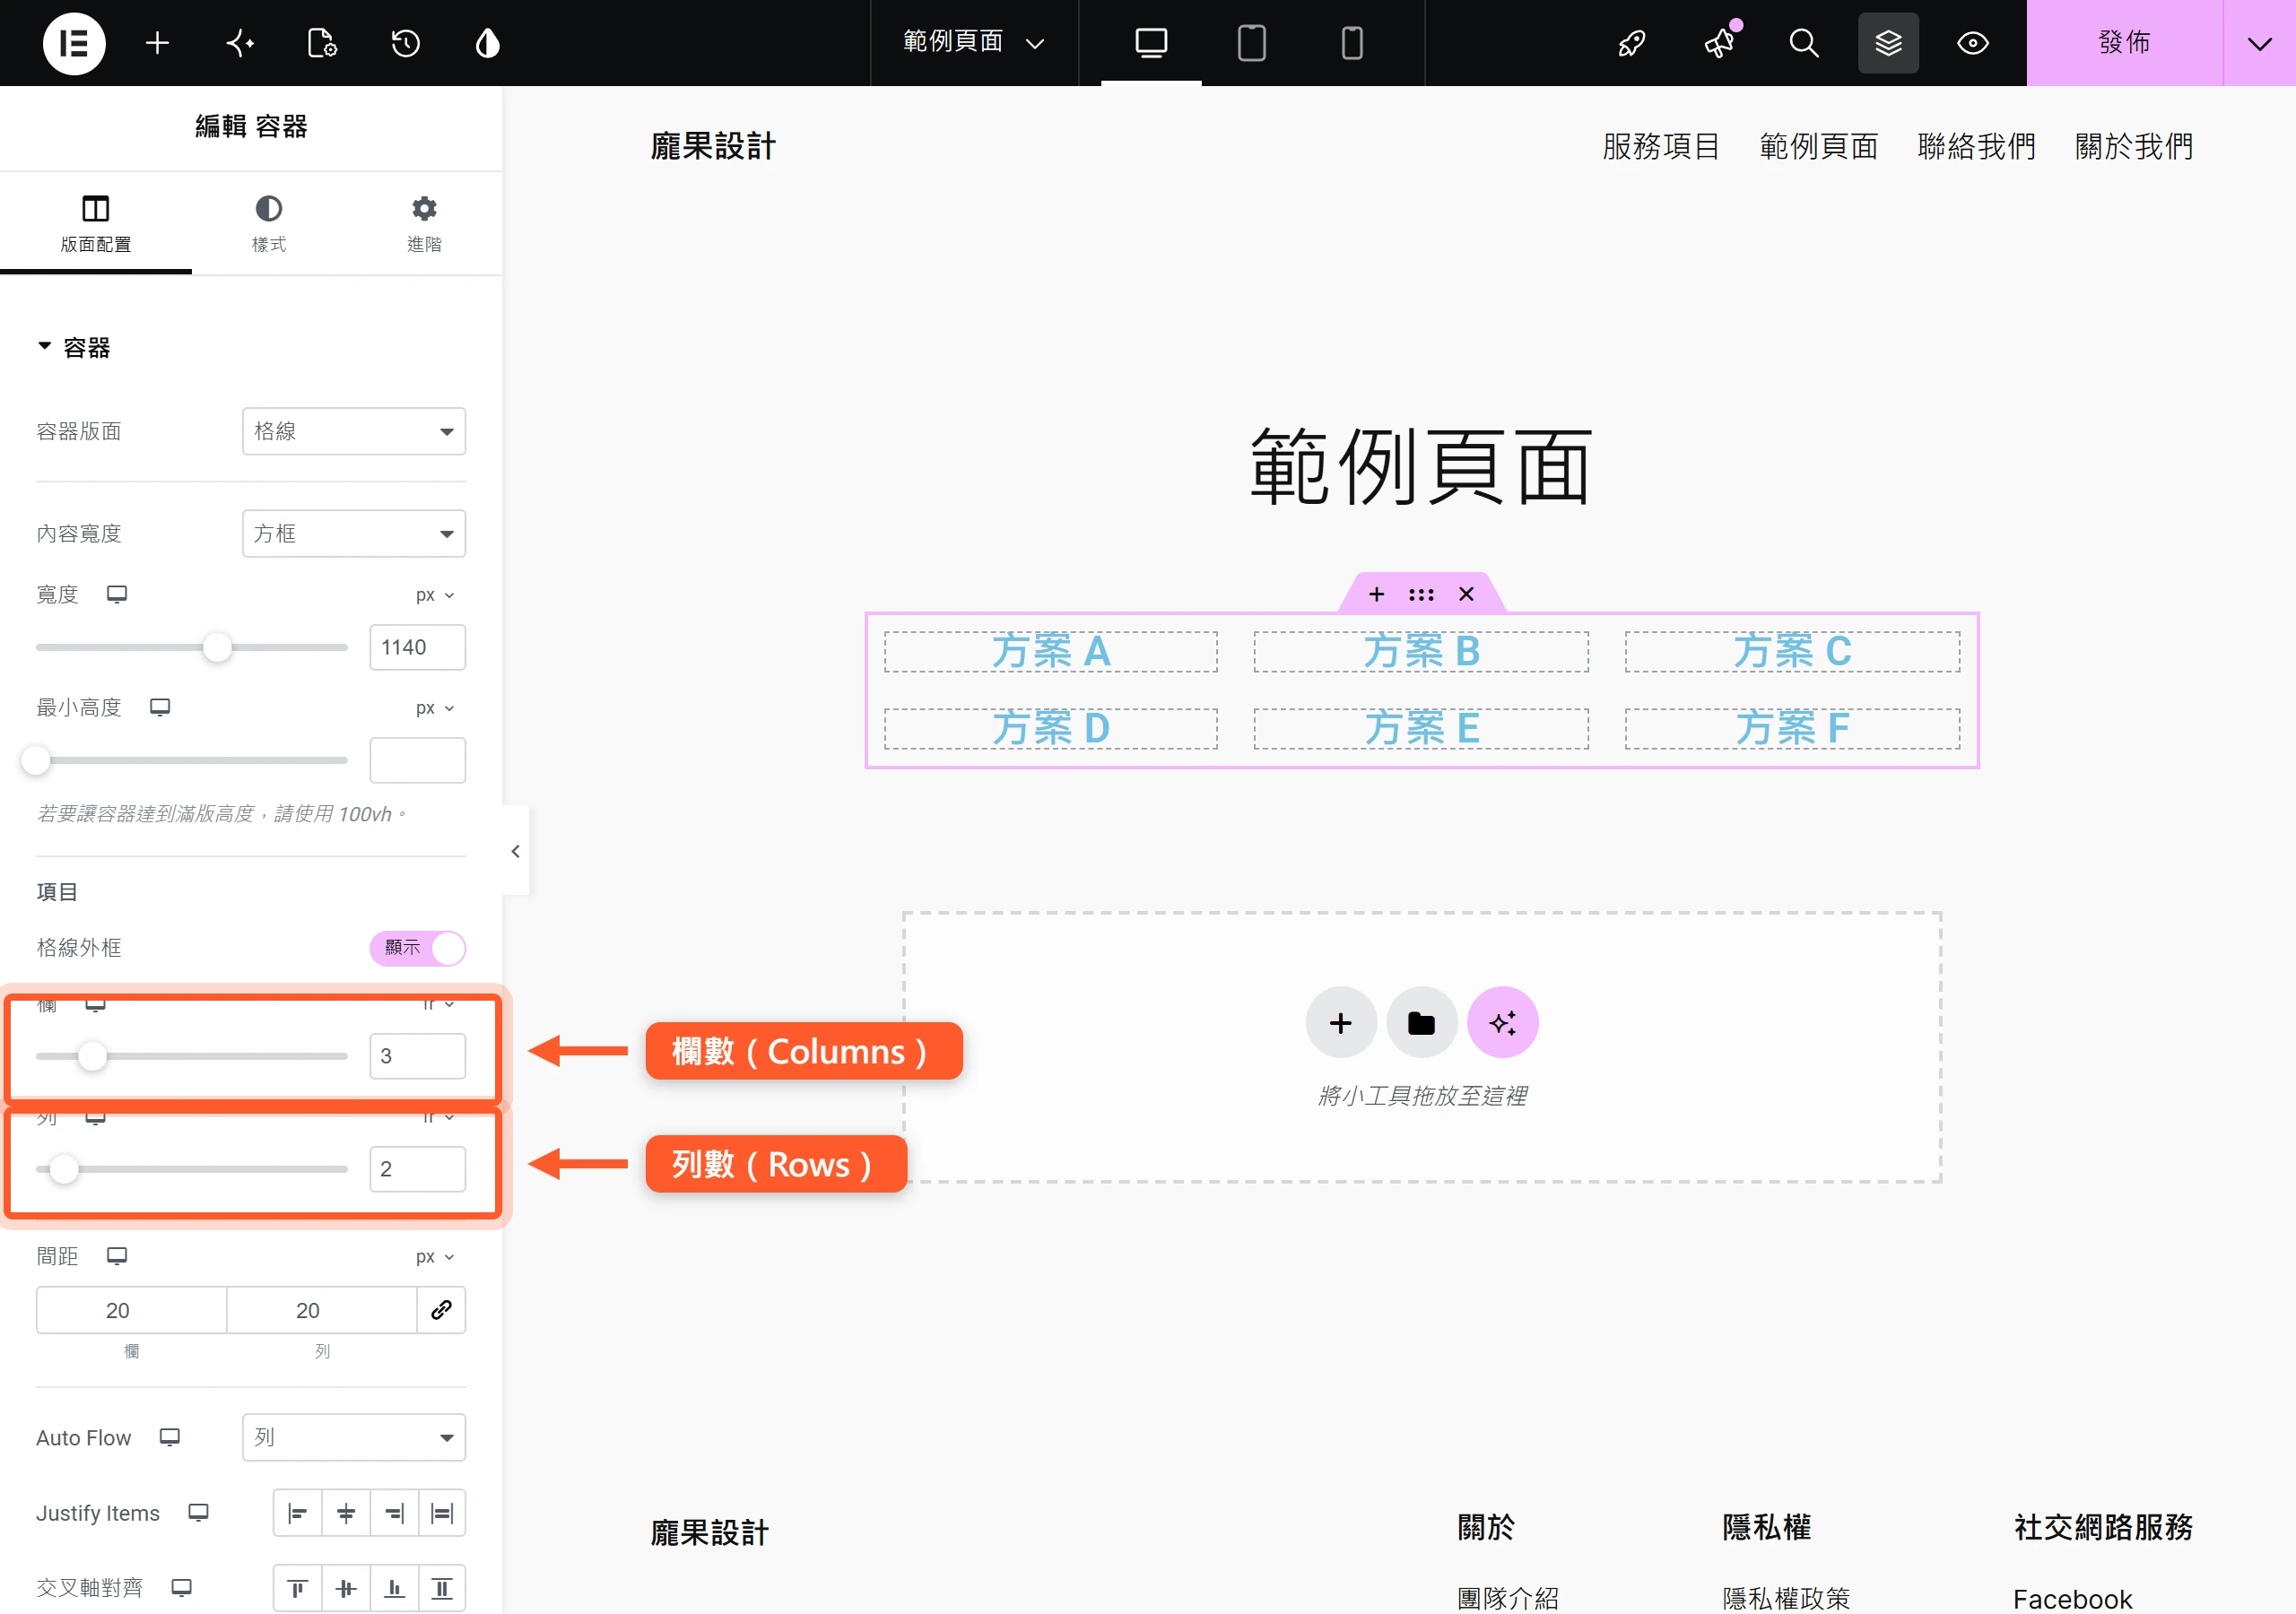This screenshot has width=2296, height=1614.
Task: Collapse the 容器 section
Action: (x=73, y=347)
